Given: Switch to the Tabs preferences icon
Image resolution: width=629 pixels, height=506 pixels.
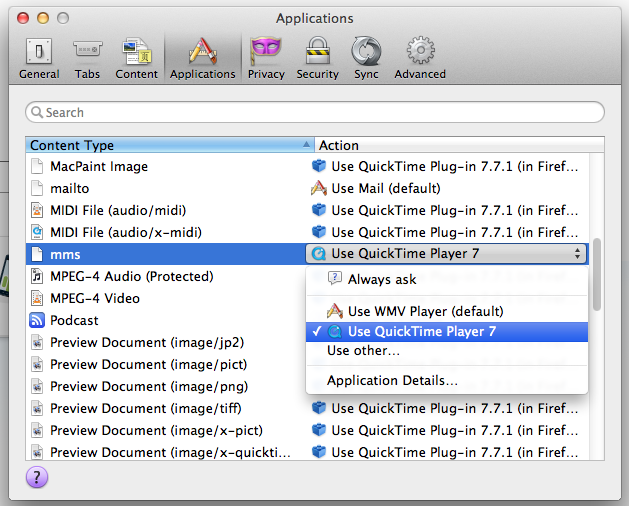Looking at the screenshot, I should (x=87, y=58).
